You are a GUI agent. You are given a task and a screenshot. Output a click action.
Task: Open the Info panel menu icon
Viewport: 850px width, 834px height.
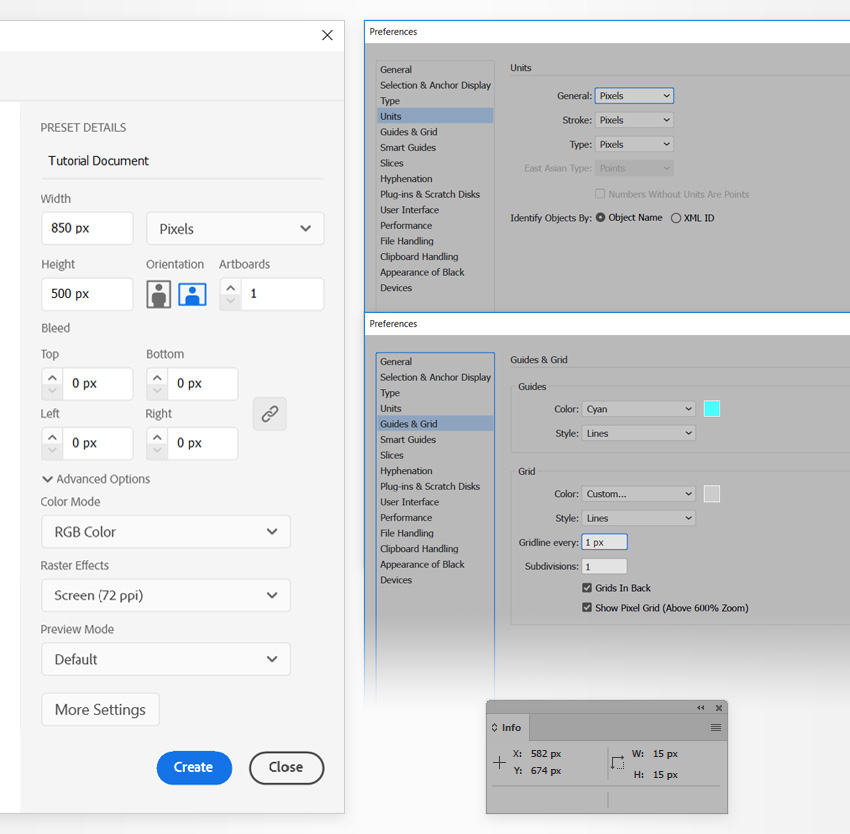(x=716, y=727)
